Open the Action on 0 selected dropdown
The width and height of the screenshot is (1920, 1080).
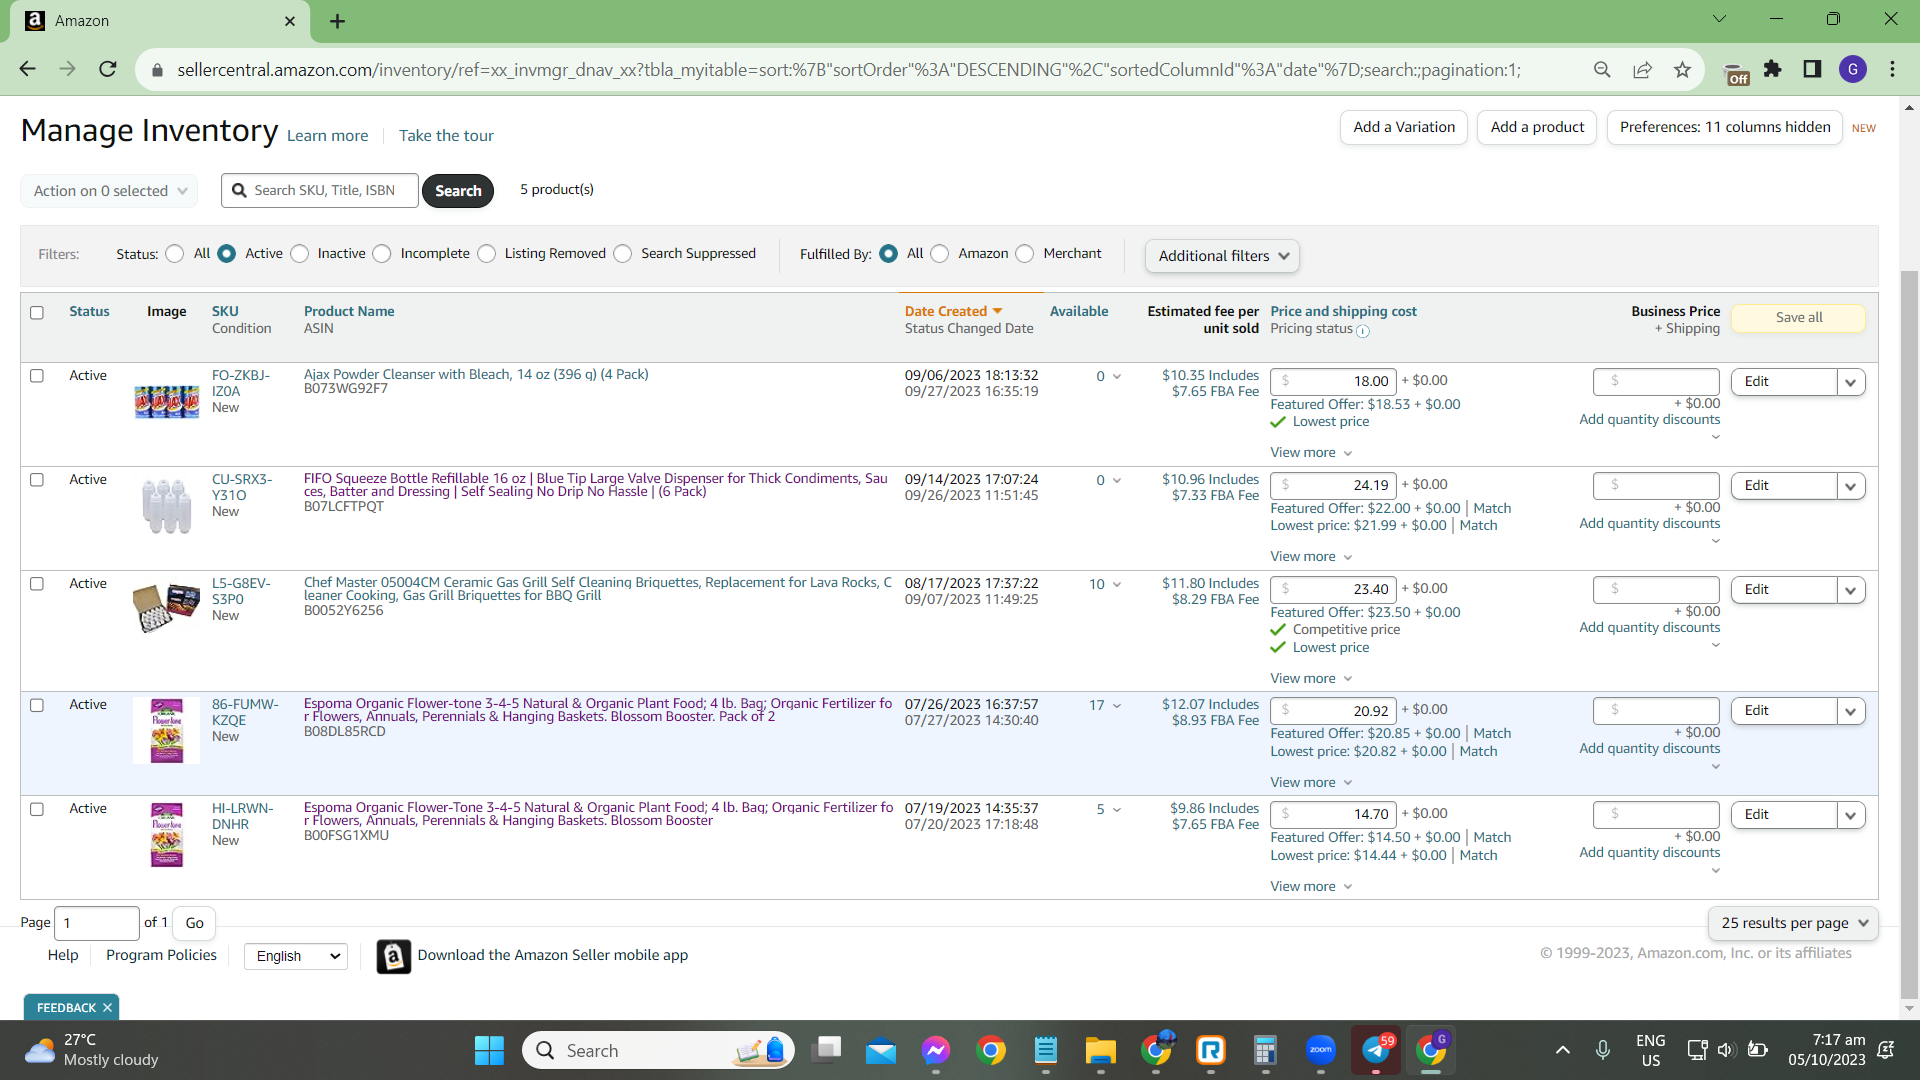coord(109,191)
